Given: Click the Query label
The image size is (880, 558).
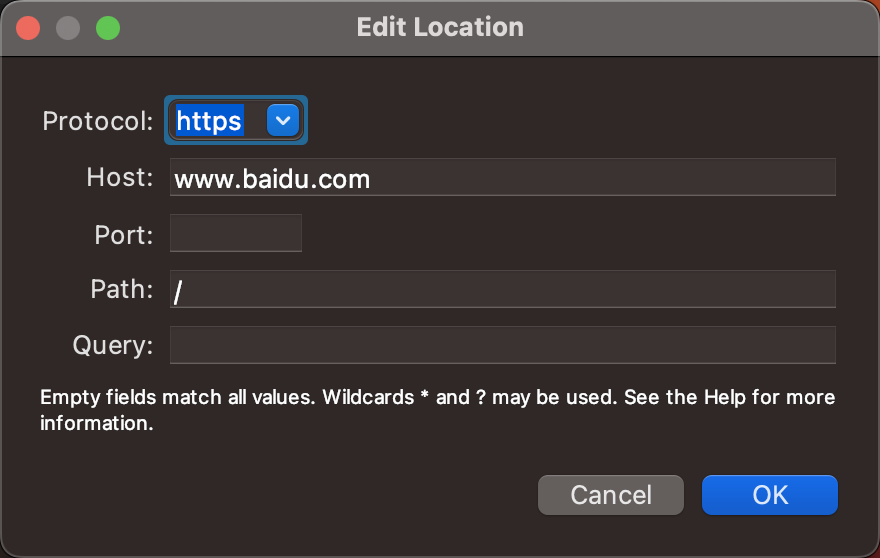Looking at the screenshot, I should [x=113, y=346].
